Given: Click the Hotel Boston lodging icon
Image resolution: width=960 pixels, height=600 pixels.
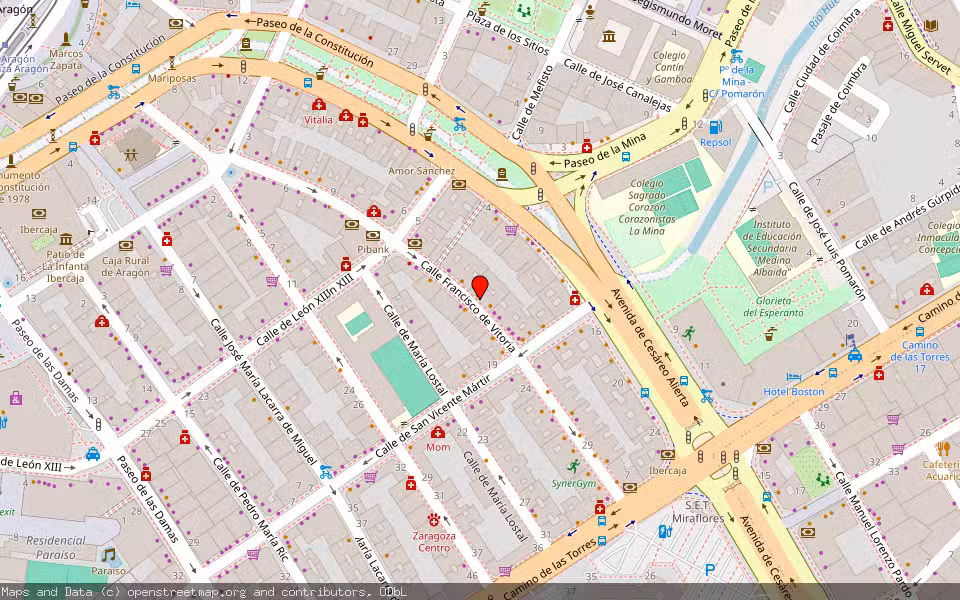Looking at the screenshot, I should click(793, 376).
